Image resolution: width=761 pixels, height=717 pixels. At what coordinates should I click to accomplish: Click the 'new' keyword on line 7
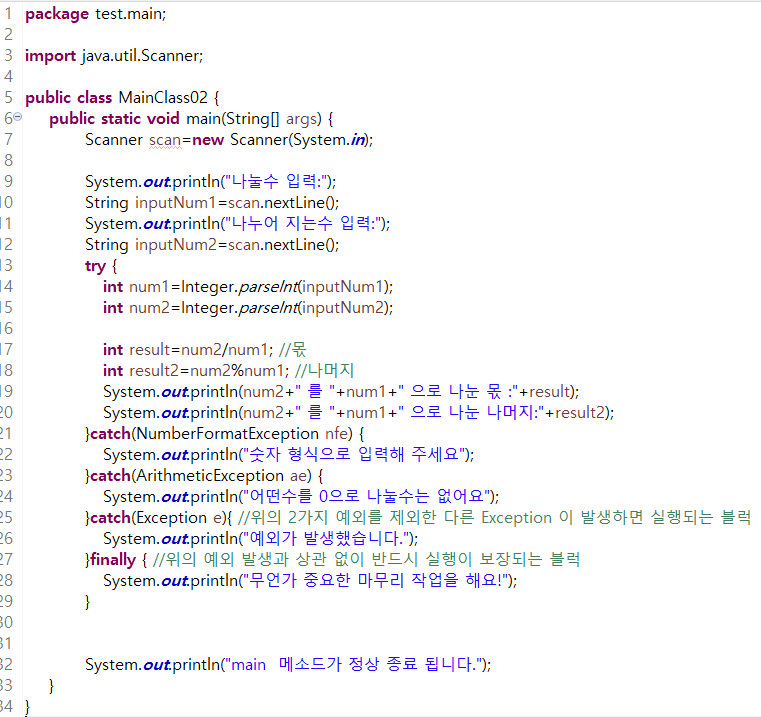(208, 140)
